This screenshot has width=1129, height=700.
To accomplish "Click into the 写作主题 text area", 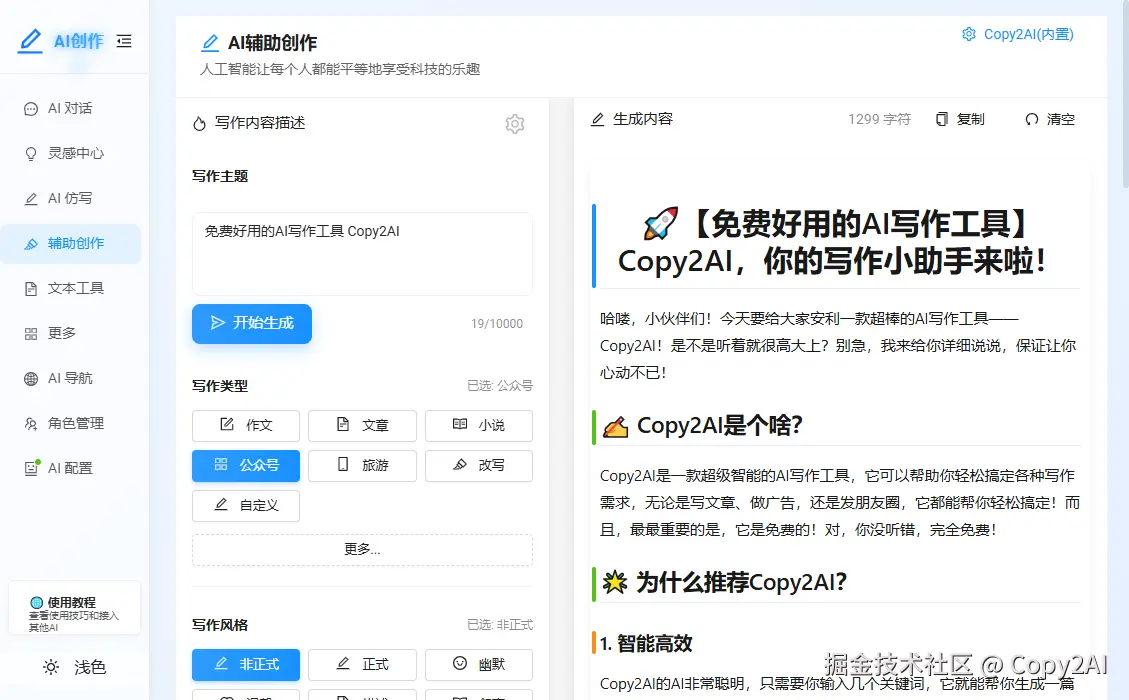I will tap(362, 253).
